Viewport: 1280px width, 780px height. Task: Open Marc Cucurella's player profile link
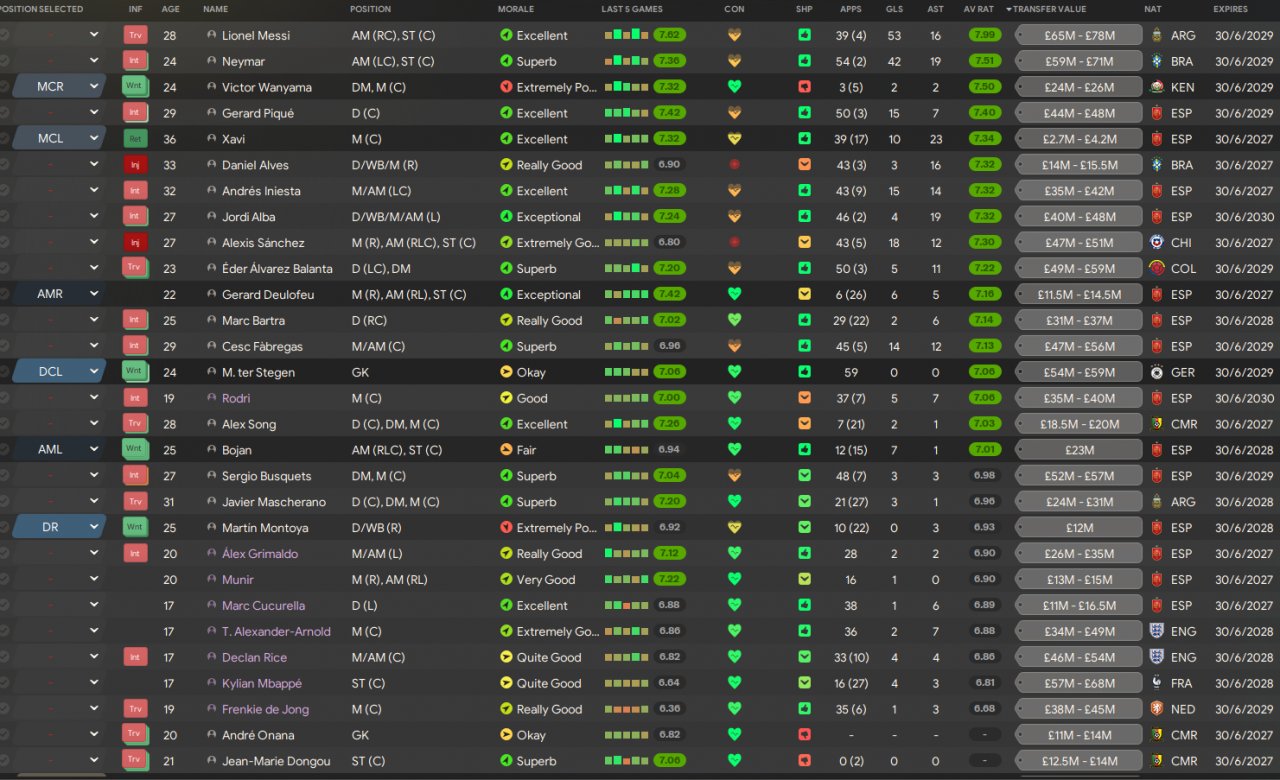pyautogui.click(x=263, y=605)
